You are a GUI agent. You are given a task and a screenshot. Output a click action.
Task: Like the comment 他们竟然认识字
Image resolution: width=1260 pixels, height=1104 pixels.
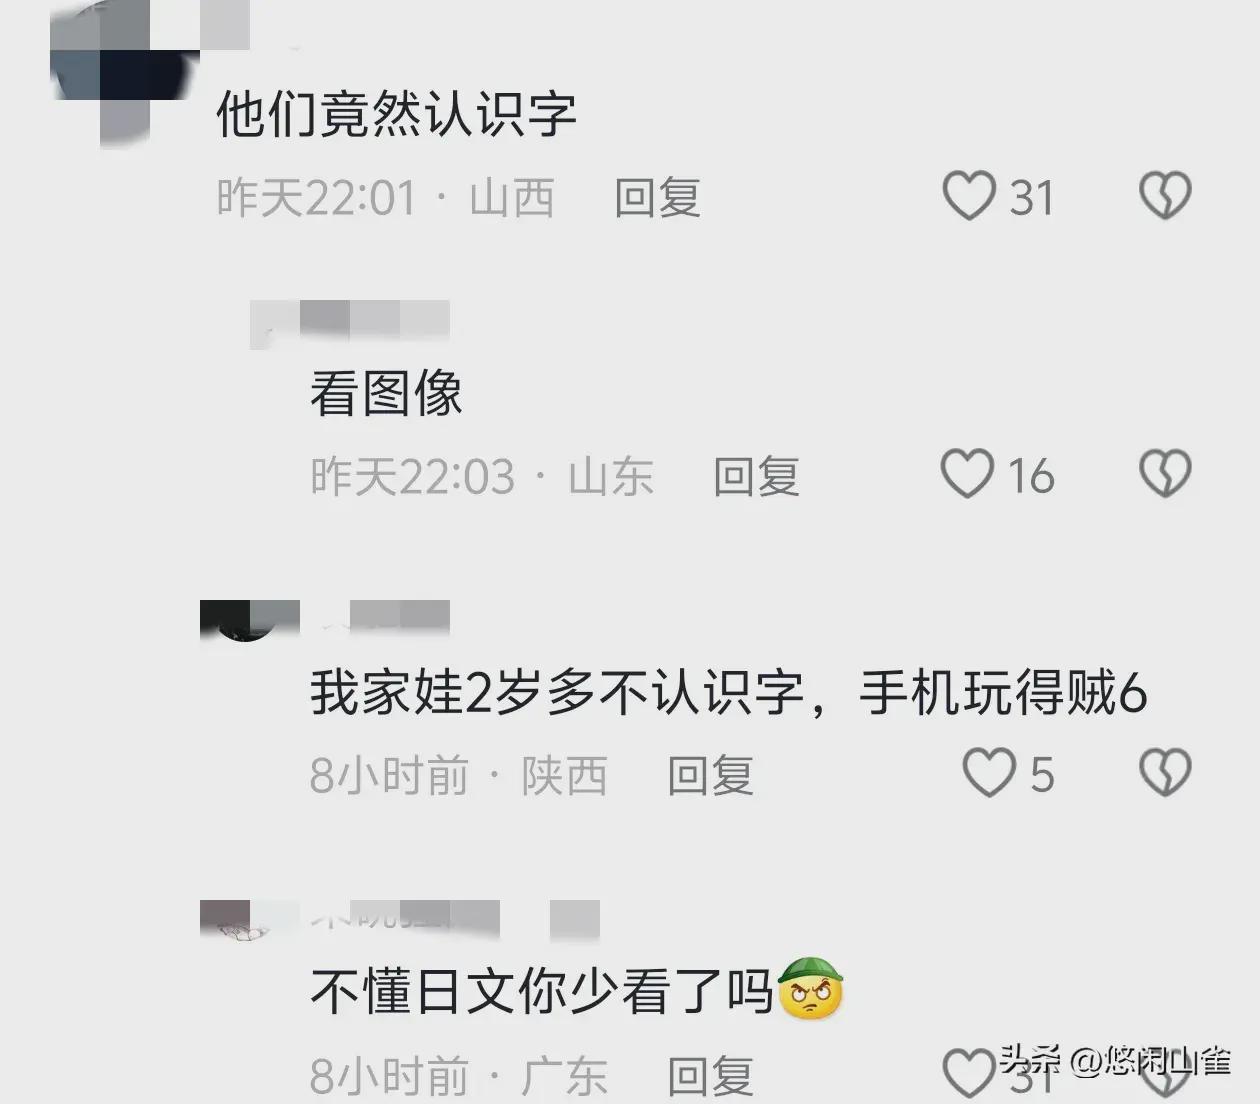pyautogui.click(x=969, y=196)
